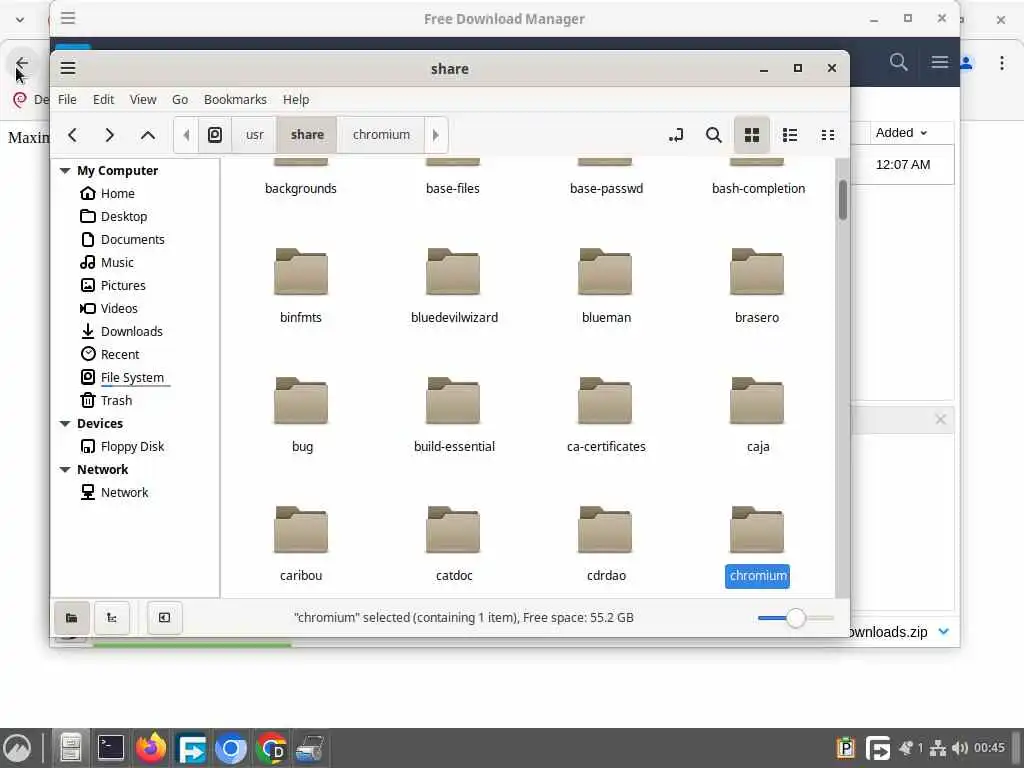
Task: Click the file pane vertical scrollbar
Action: (842, 200)
